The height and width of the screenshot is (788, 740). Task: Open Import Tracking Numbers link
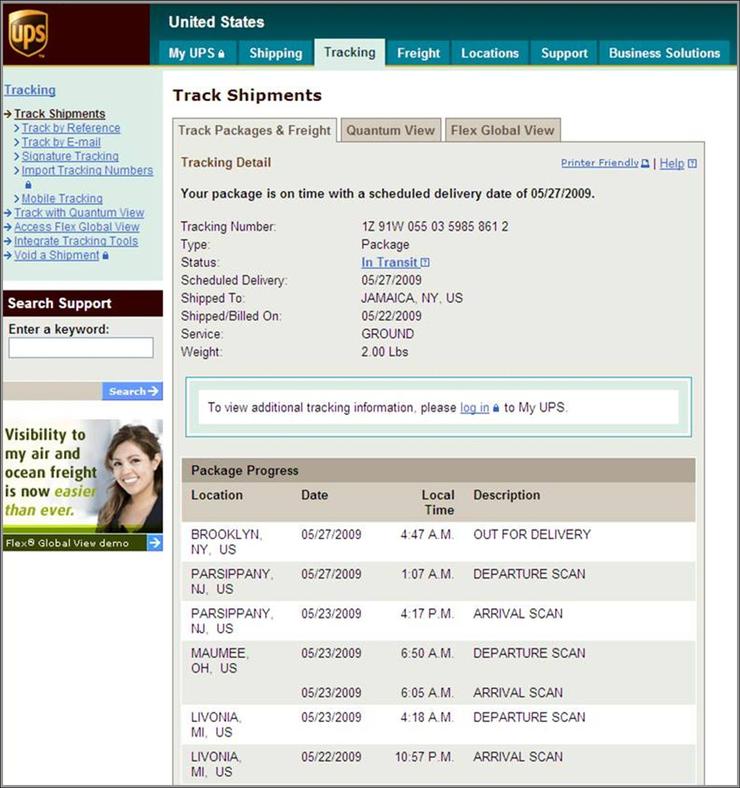click(x=87, y=170)
